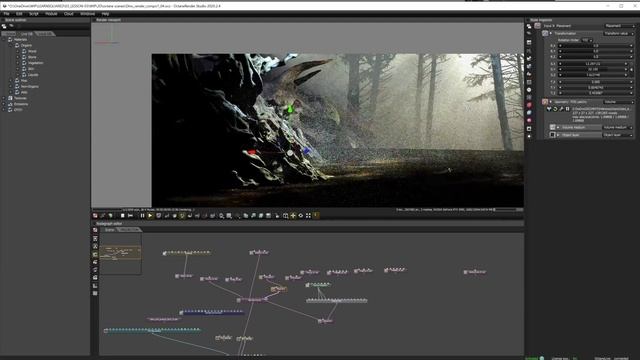This screenshot has width=640, height=360.
Task: Click the Placement node icon in Node inspector
Action: [x=538, y=26]
